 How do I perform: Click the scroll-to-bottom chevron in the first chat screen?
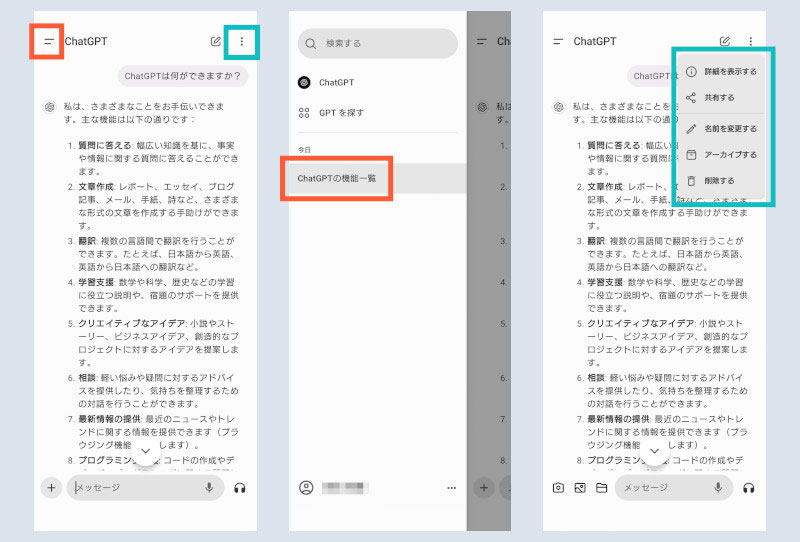coord(145,451)
